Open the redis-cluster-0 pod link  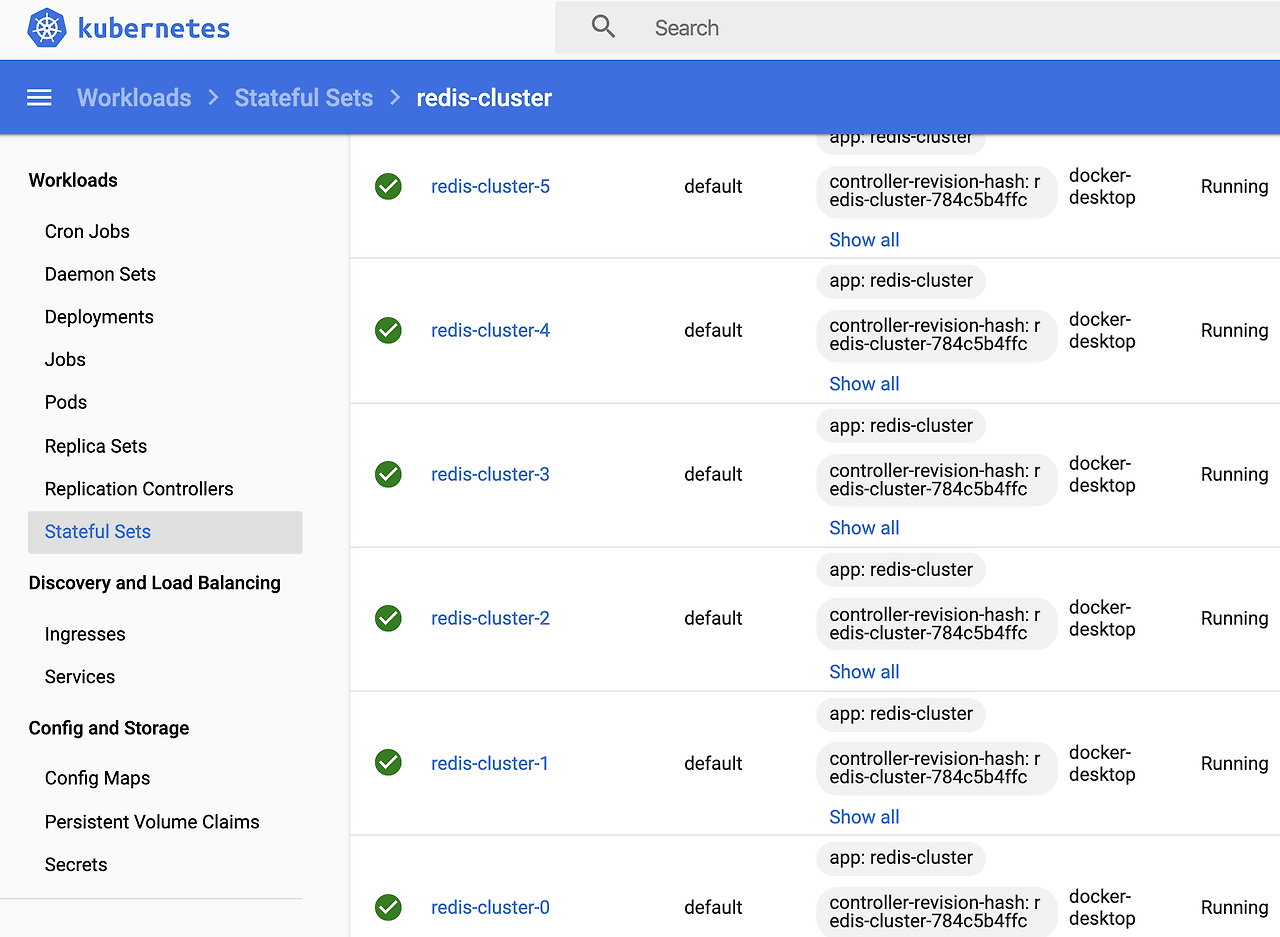point(490,907)
